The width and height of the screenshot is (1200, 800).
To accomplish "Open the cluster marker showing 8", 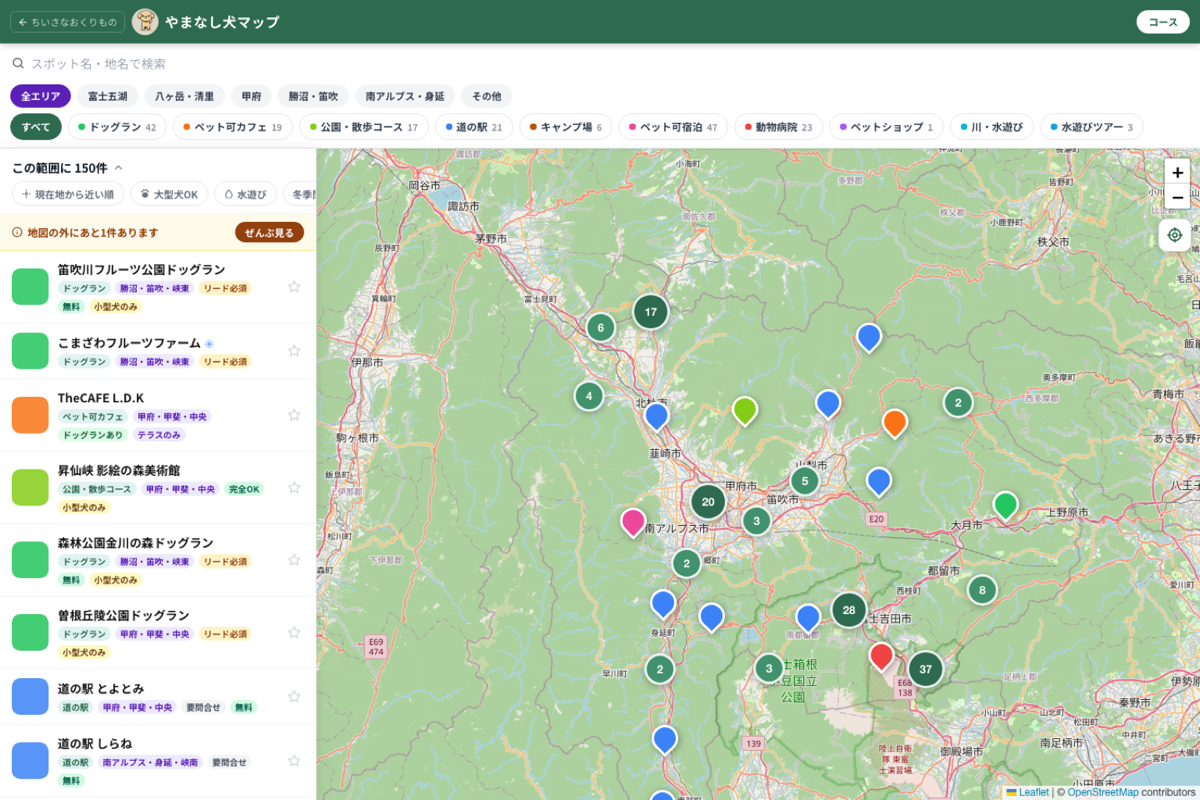I will click(x=982, y=590).
